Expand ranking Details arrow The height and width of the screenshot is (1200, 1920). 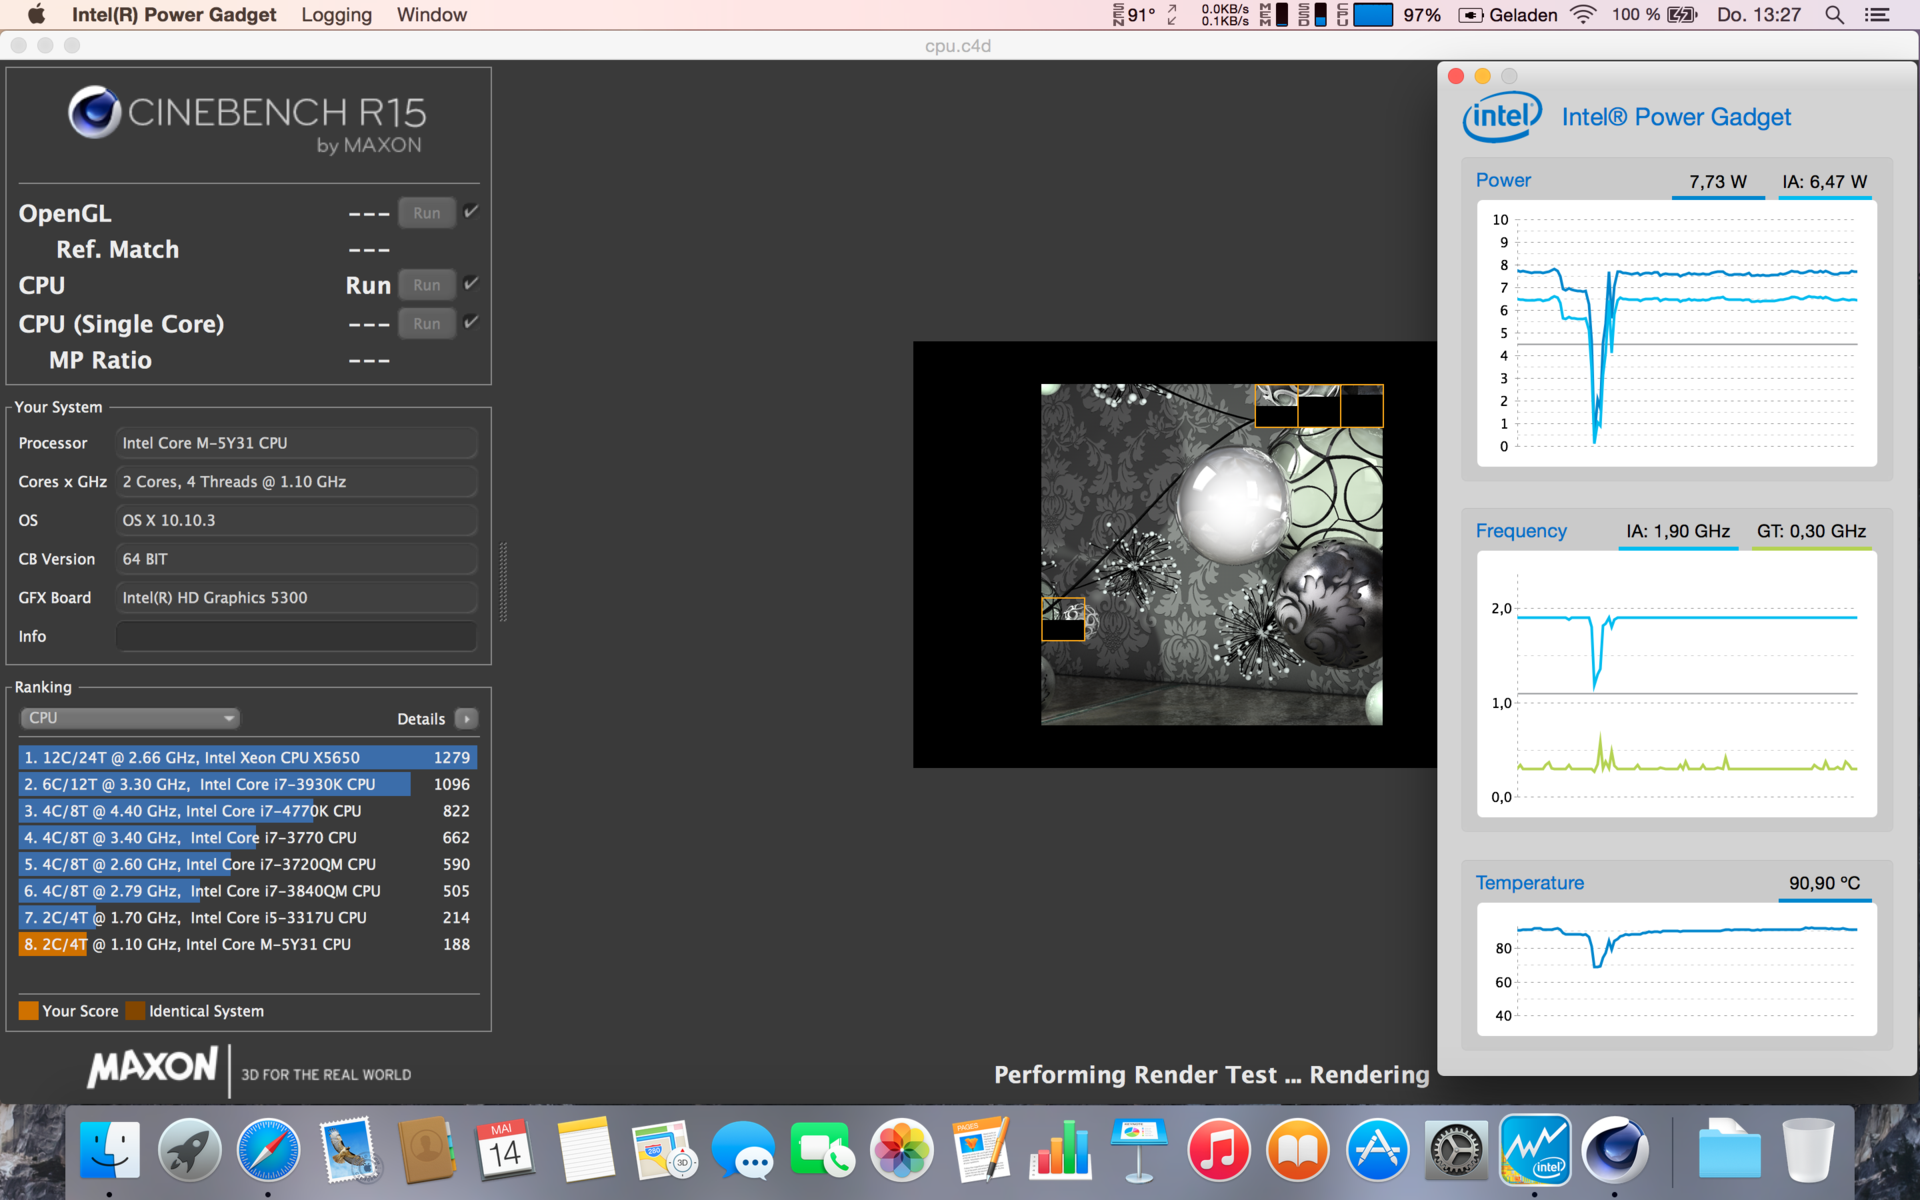point(466,719)
